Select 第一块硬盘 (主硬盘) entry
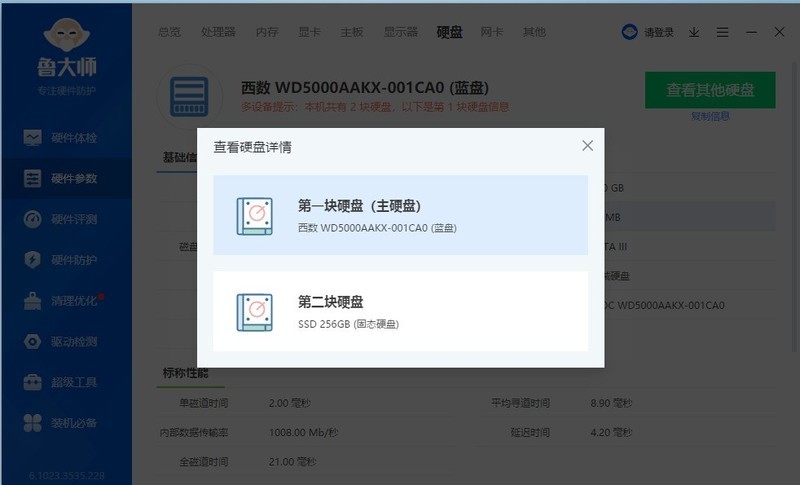Viewport: 800px width, 485px height. [401, 215]
